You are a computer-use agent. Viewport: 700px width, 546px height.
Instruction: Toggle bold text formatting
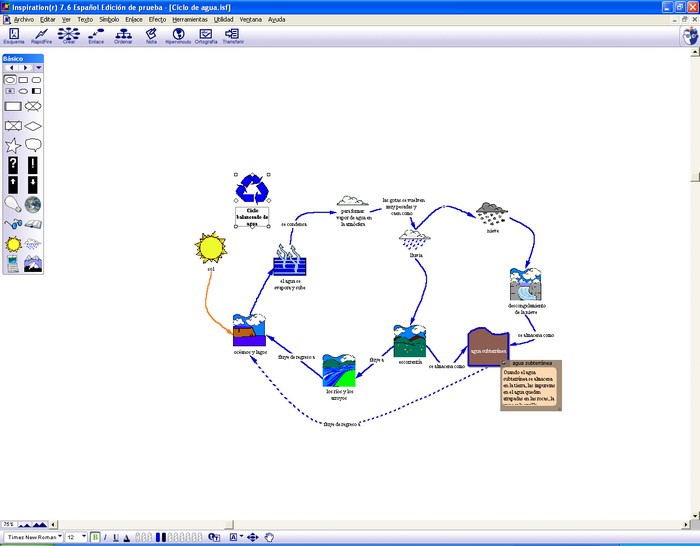point(96,538)
